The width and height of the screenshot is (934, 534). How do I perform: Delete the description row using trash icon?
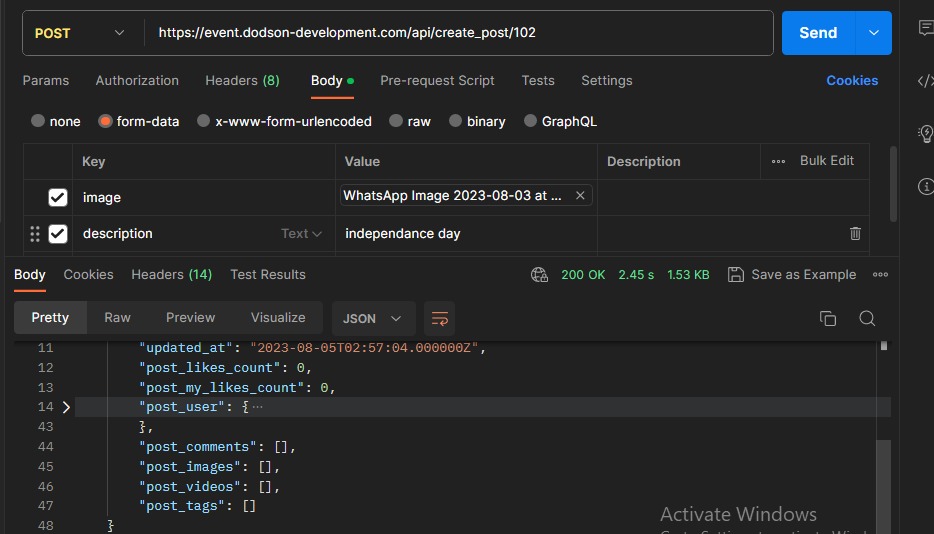[x=855, y=233]
